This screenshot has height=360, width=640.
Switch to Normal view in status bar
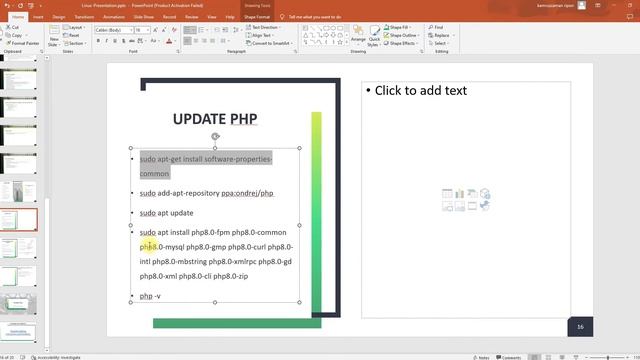[x=534, y=357]
